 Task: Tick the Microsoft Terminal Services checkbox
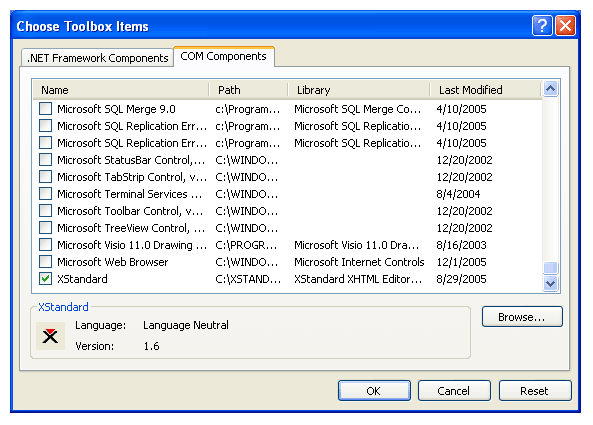pos(45,194)
